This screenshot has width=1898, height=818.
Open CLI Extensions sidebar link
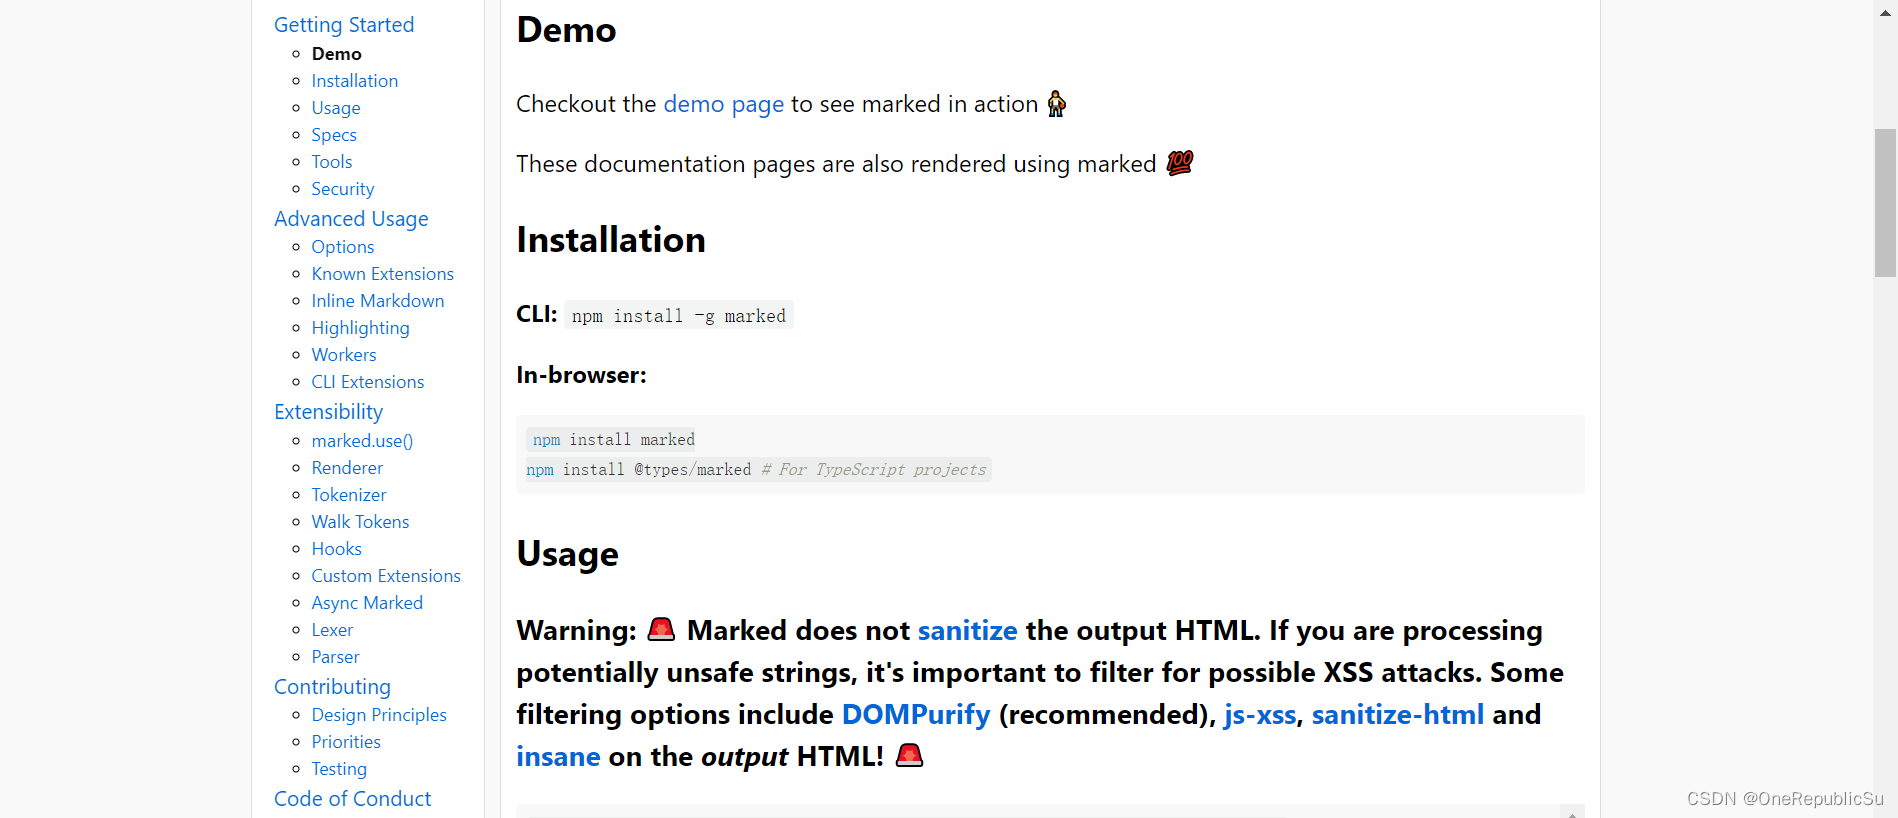[368, 382]
